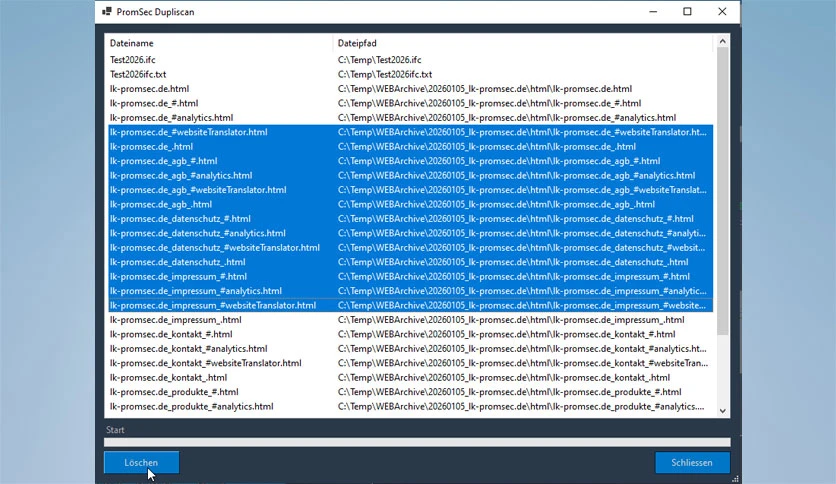
Task: Sort by the Dateiname column header
Action: (x=220, y=43)
